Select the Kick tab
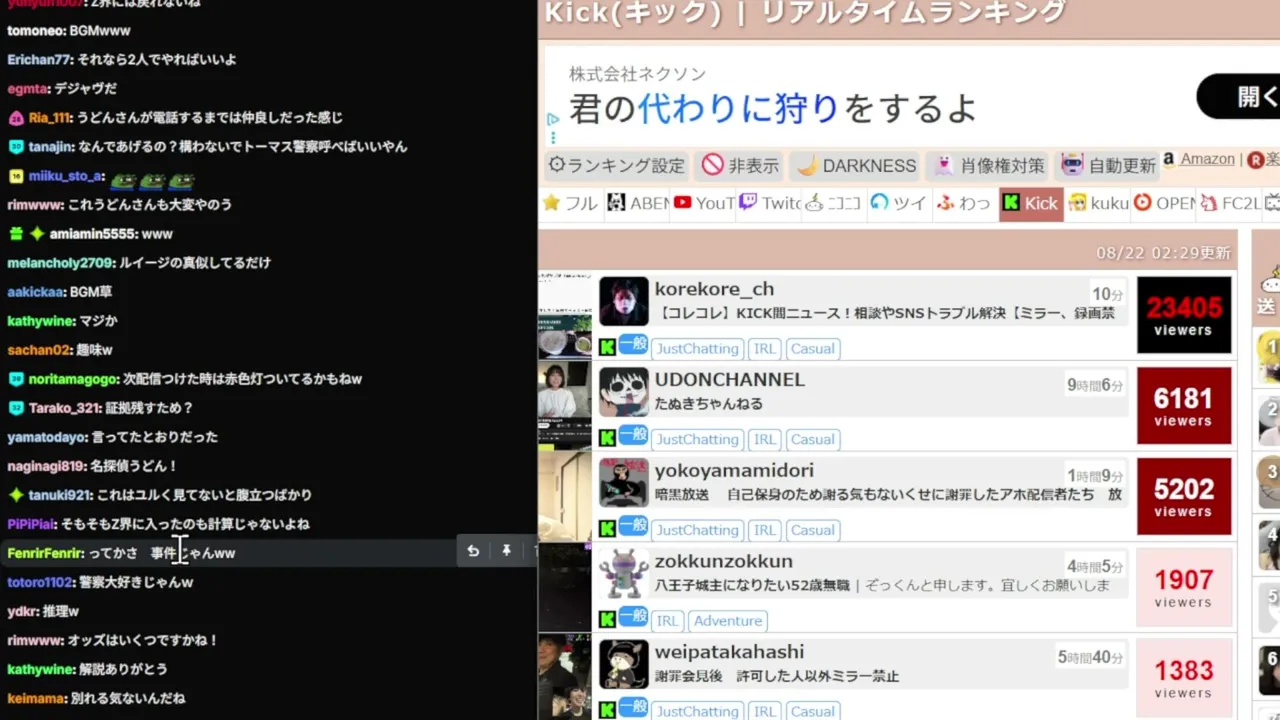Viewport: 1280px width, 720px height. [1031, 203]
